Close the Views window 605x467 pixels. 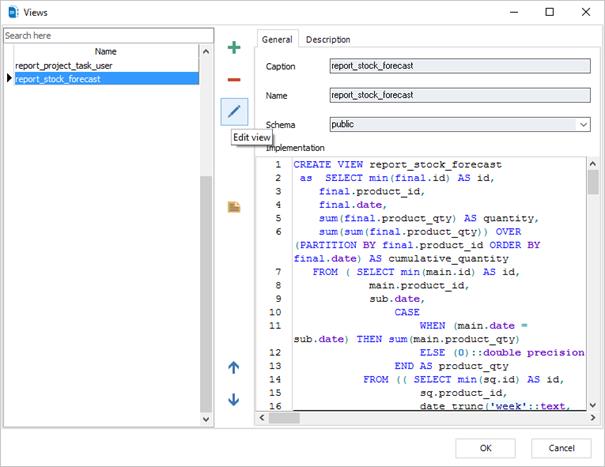[586, 12]
